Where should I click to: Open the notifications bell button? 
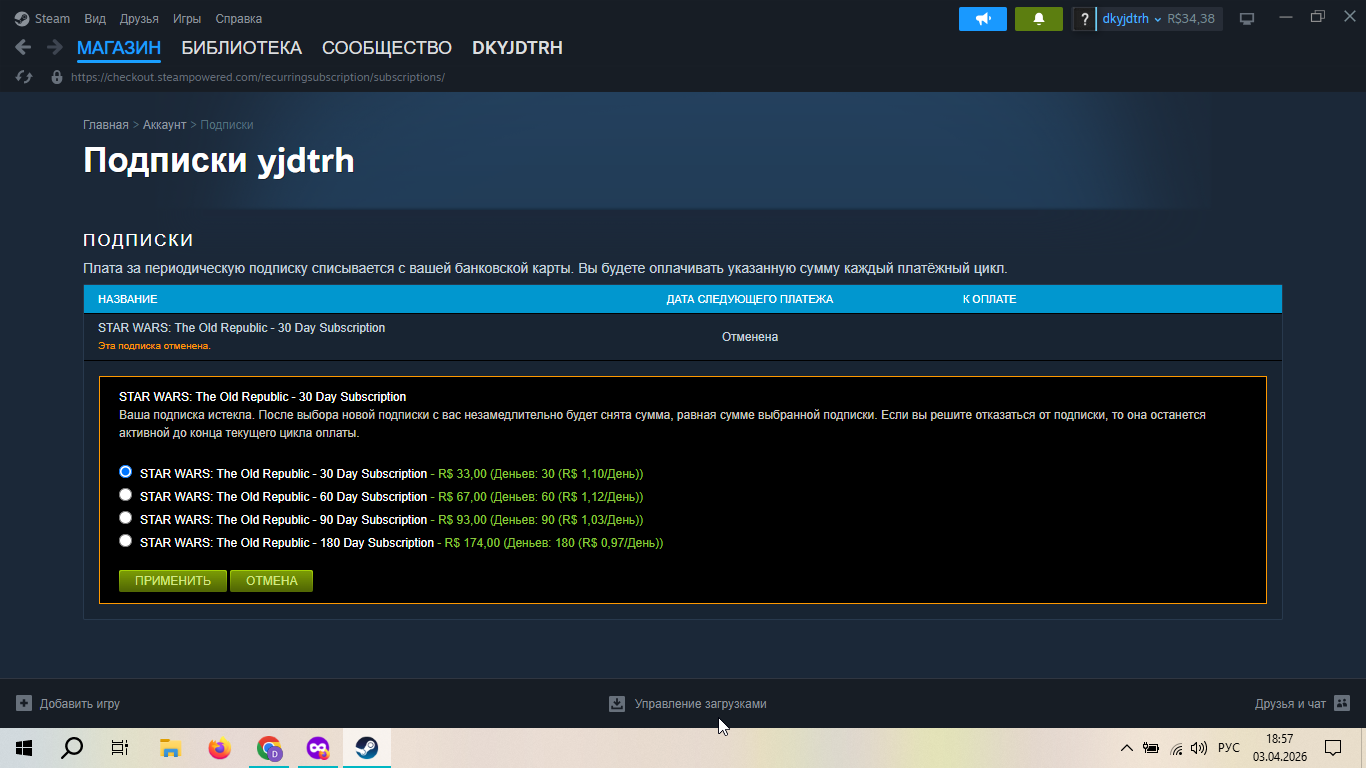(x=1039, y=19)
